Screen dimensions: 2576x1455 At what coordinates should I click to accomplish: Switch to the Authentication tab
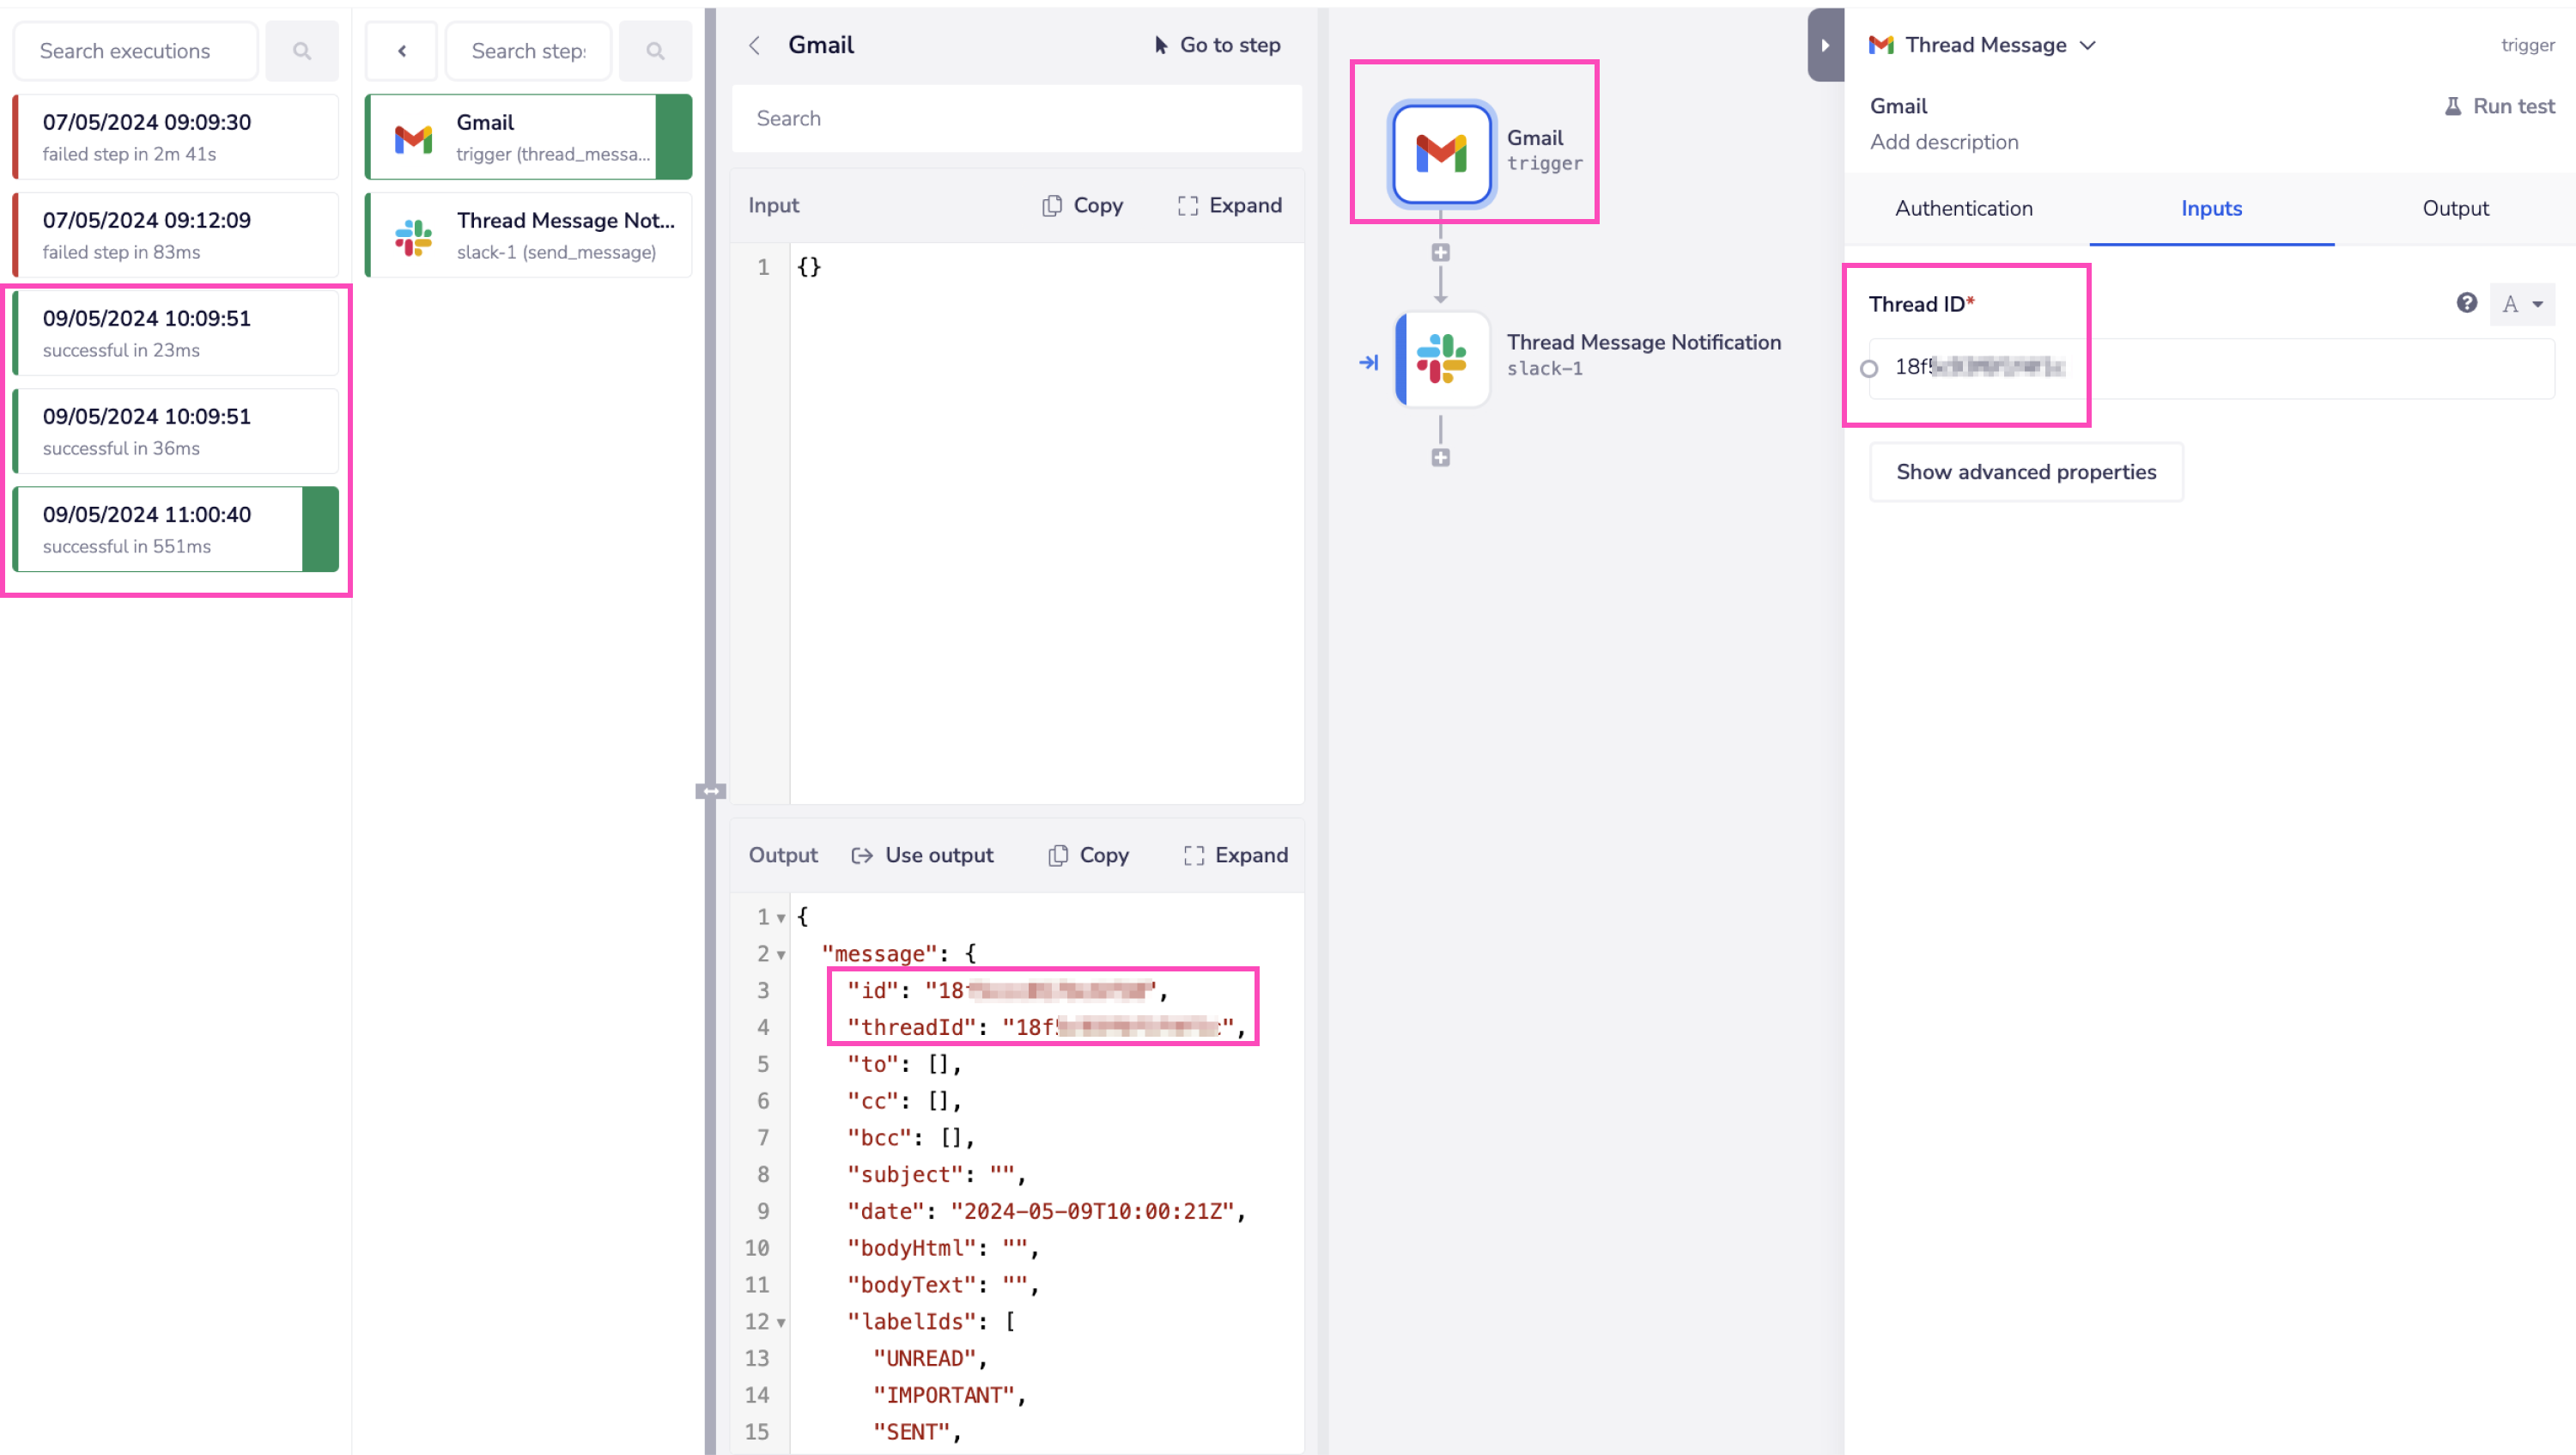[1963, 208]
